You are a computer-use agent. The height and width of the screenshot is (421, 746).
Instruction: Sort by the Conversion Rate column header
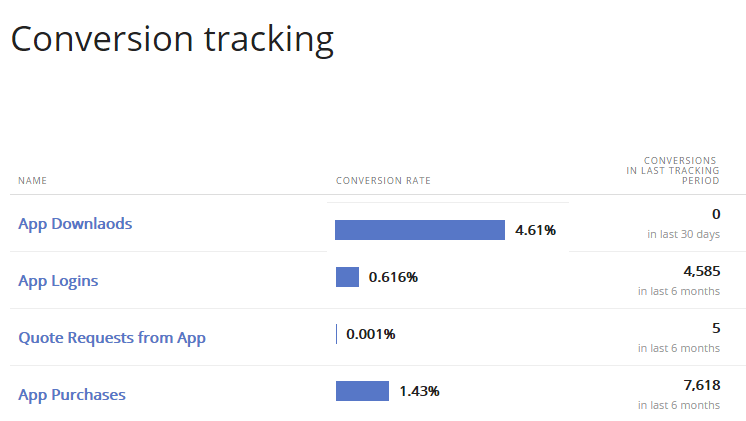383,181
